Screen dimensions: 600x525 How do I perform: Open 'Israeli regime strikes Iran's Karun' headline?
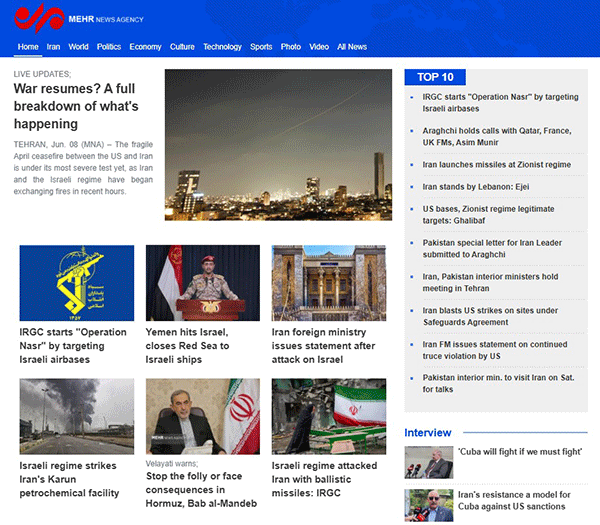click(x=69, y=479)
